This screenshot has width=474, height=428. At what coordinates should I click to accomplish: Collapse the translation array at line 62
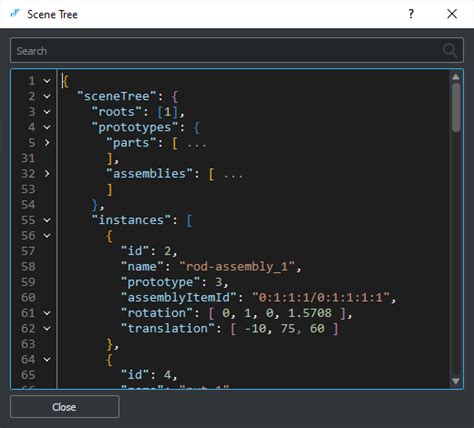click(x=47, y=328)
